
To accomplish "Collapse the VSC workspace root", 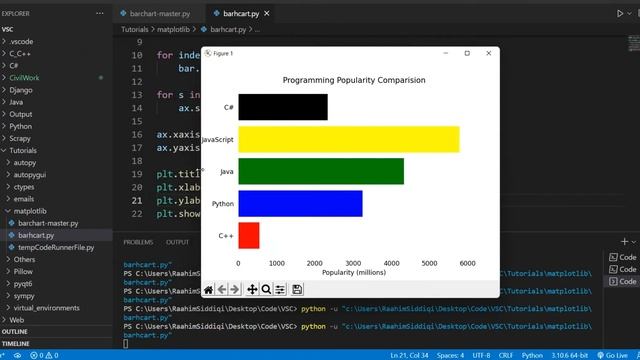I will click(56, 29).
